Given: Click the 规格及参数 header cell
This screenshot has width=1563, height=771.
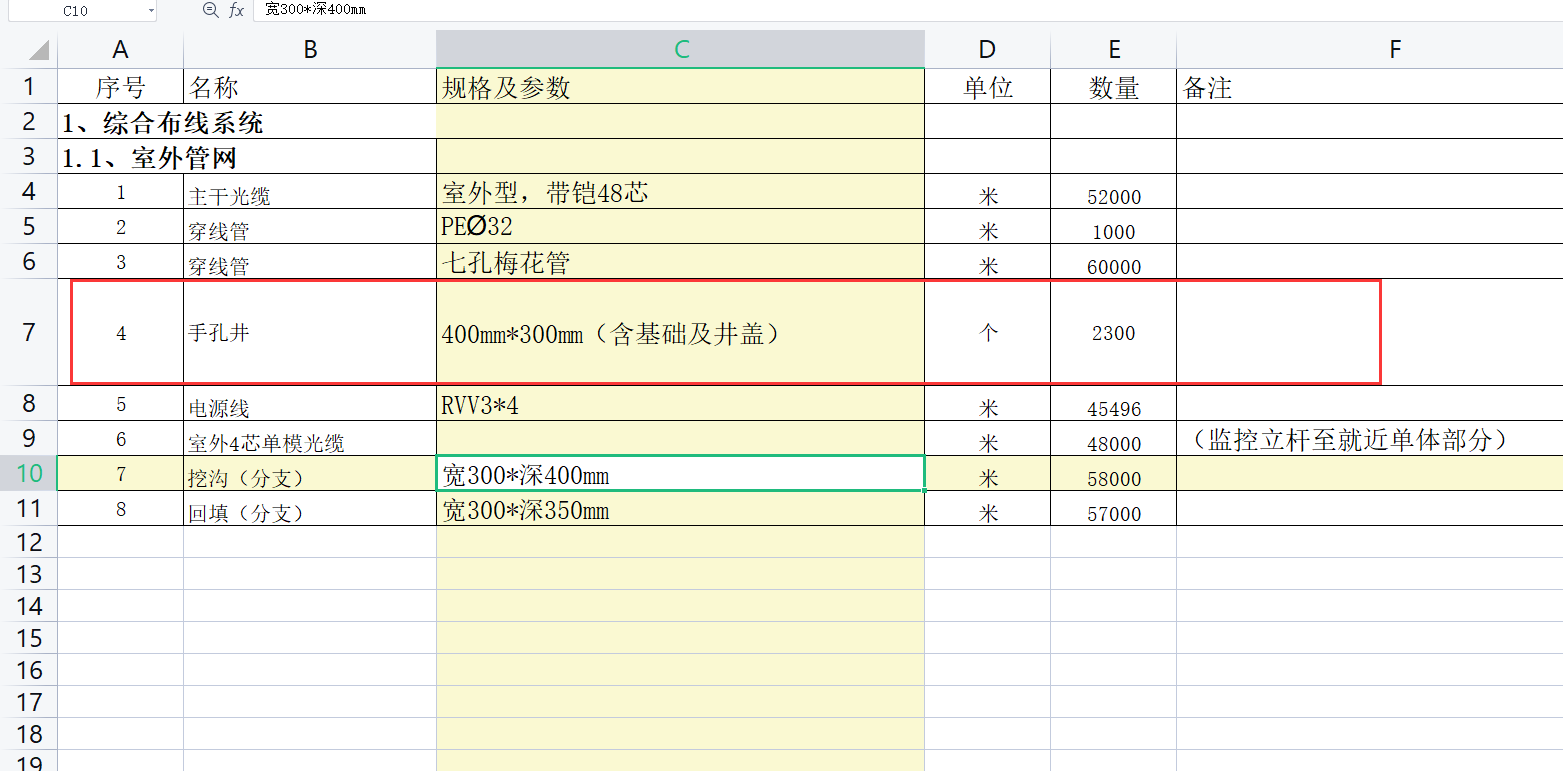Looking at the screenshot, I should (x=681, y=87).
